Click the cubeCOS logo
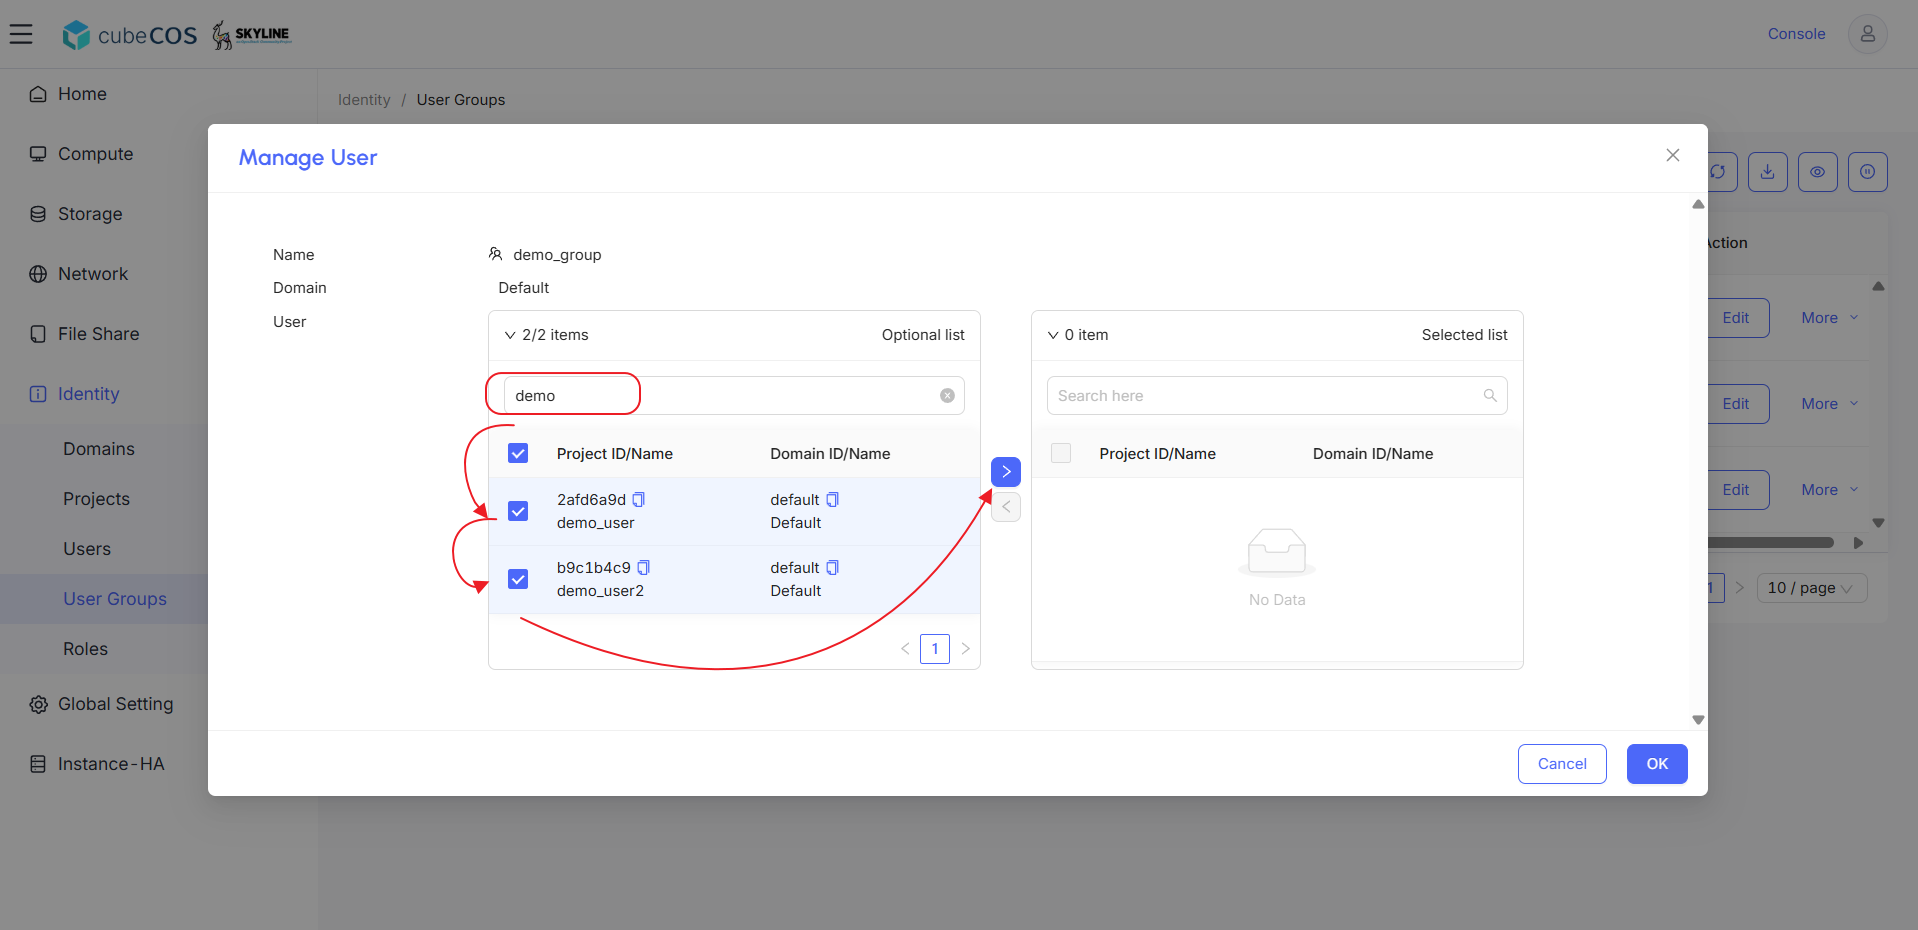Image resolution: width=1918 pixels, height=930 pixels. pos(130,35)
